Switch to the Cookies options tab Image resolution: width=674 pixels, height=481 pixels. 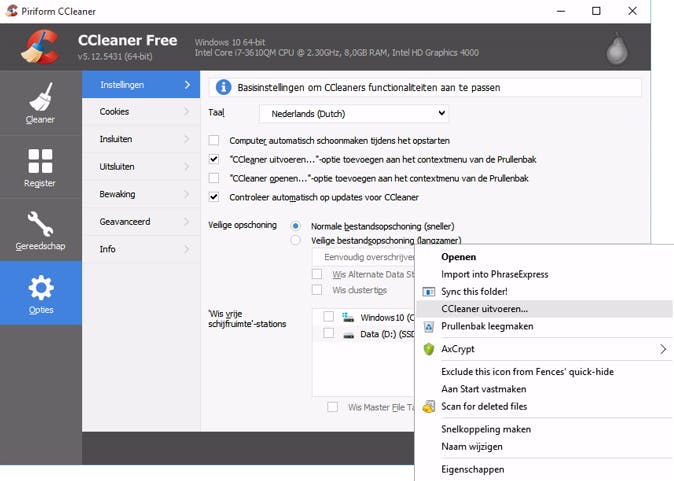[141, 112]
